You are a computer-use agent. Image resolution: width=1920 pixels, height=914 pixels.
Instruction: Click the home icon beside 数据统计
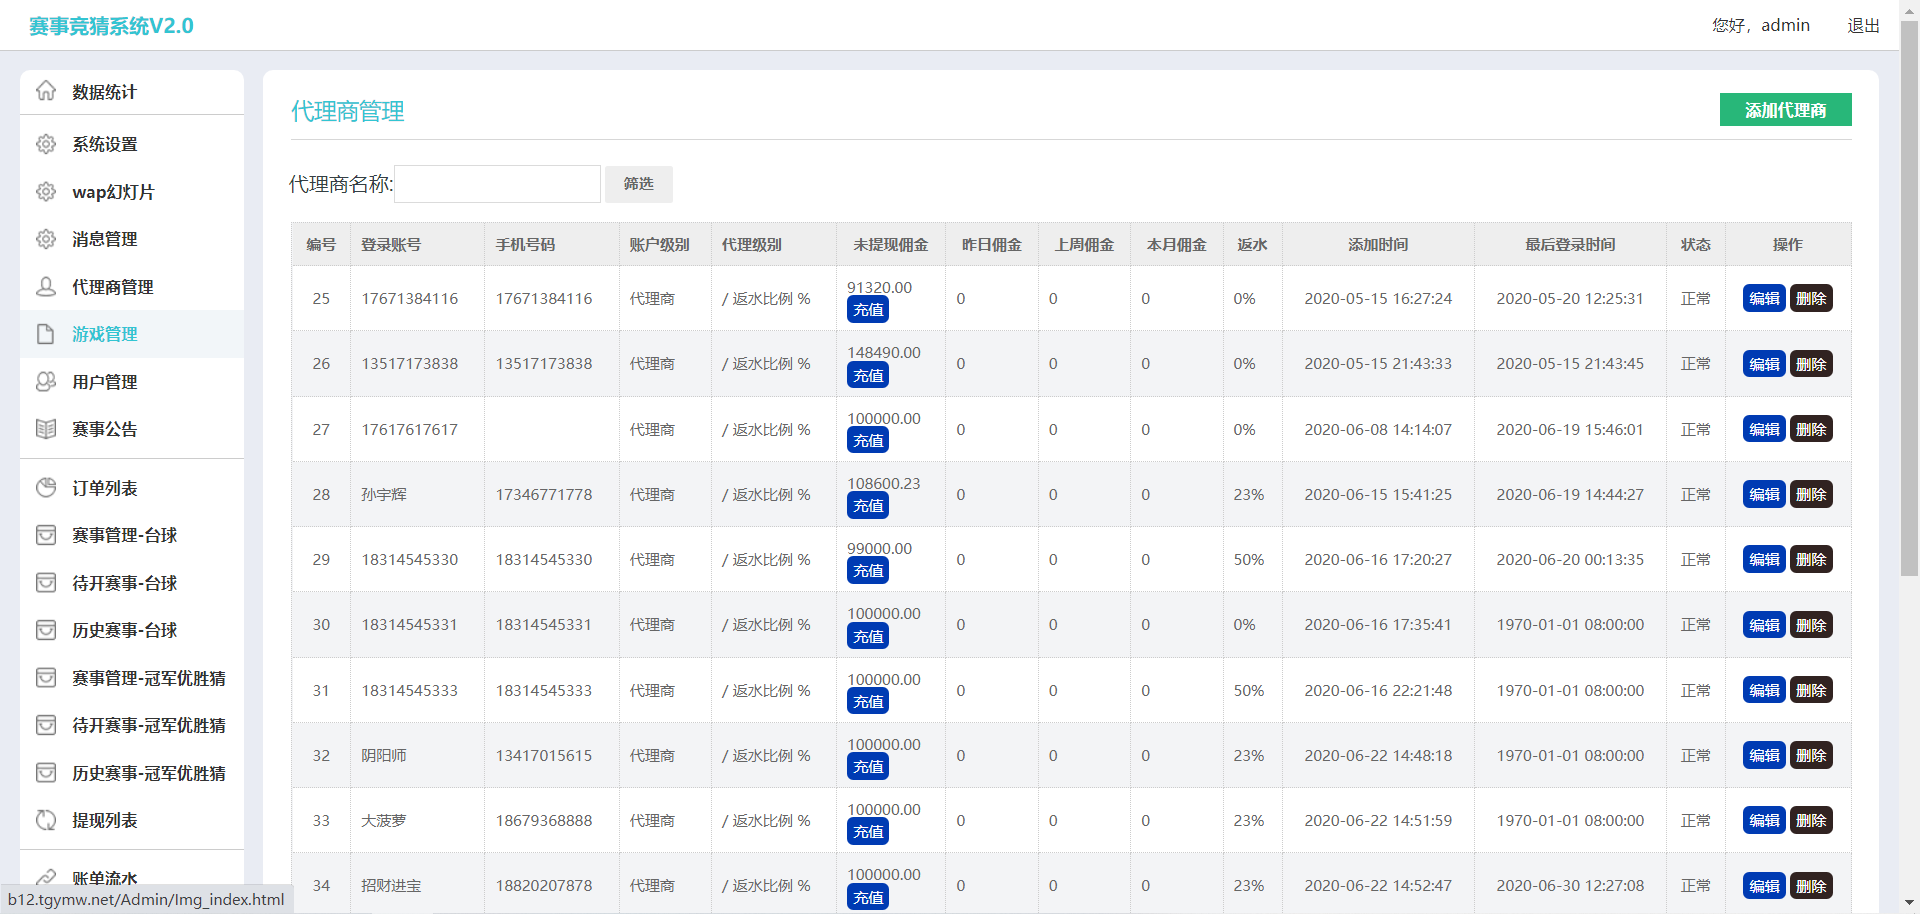[x=46, y=91]
